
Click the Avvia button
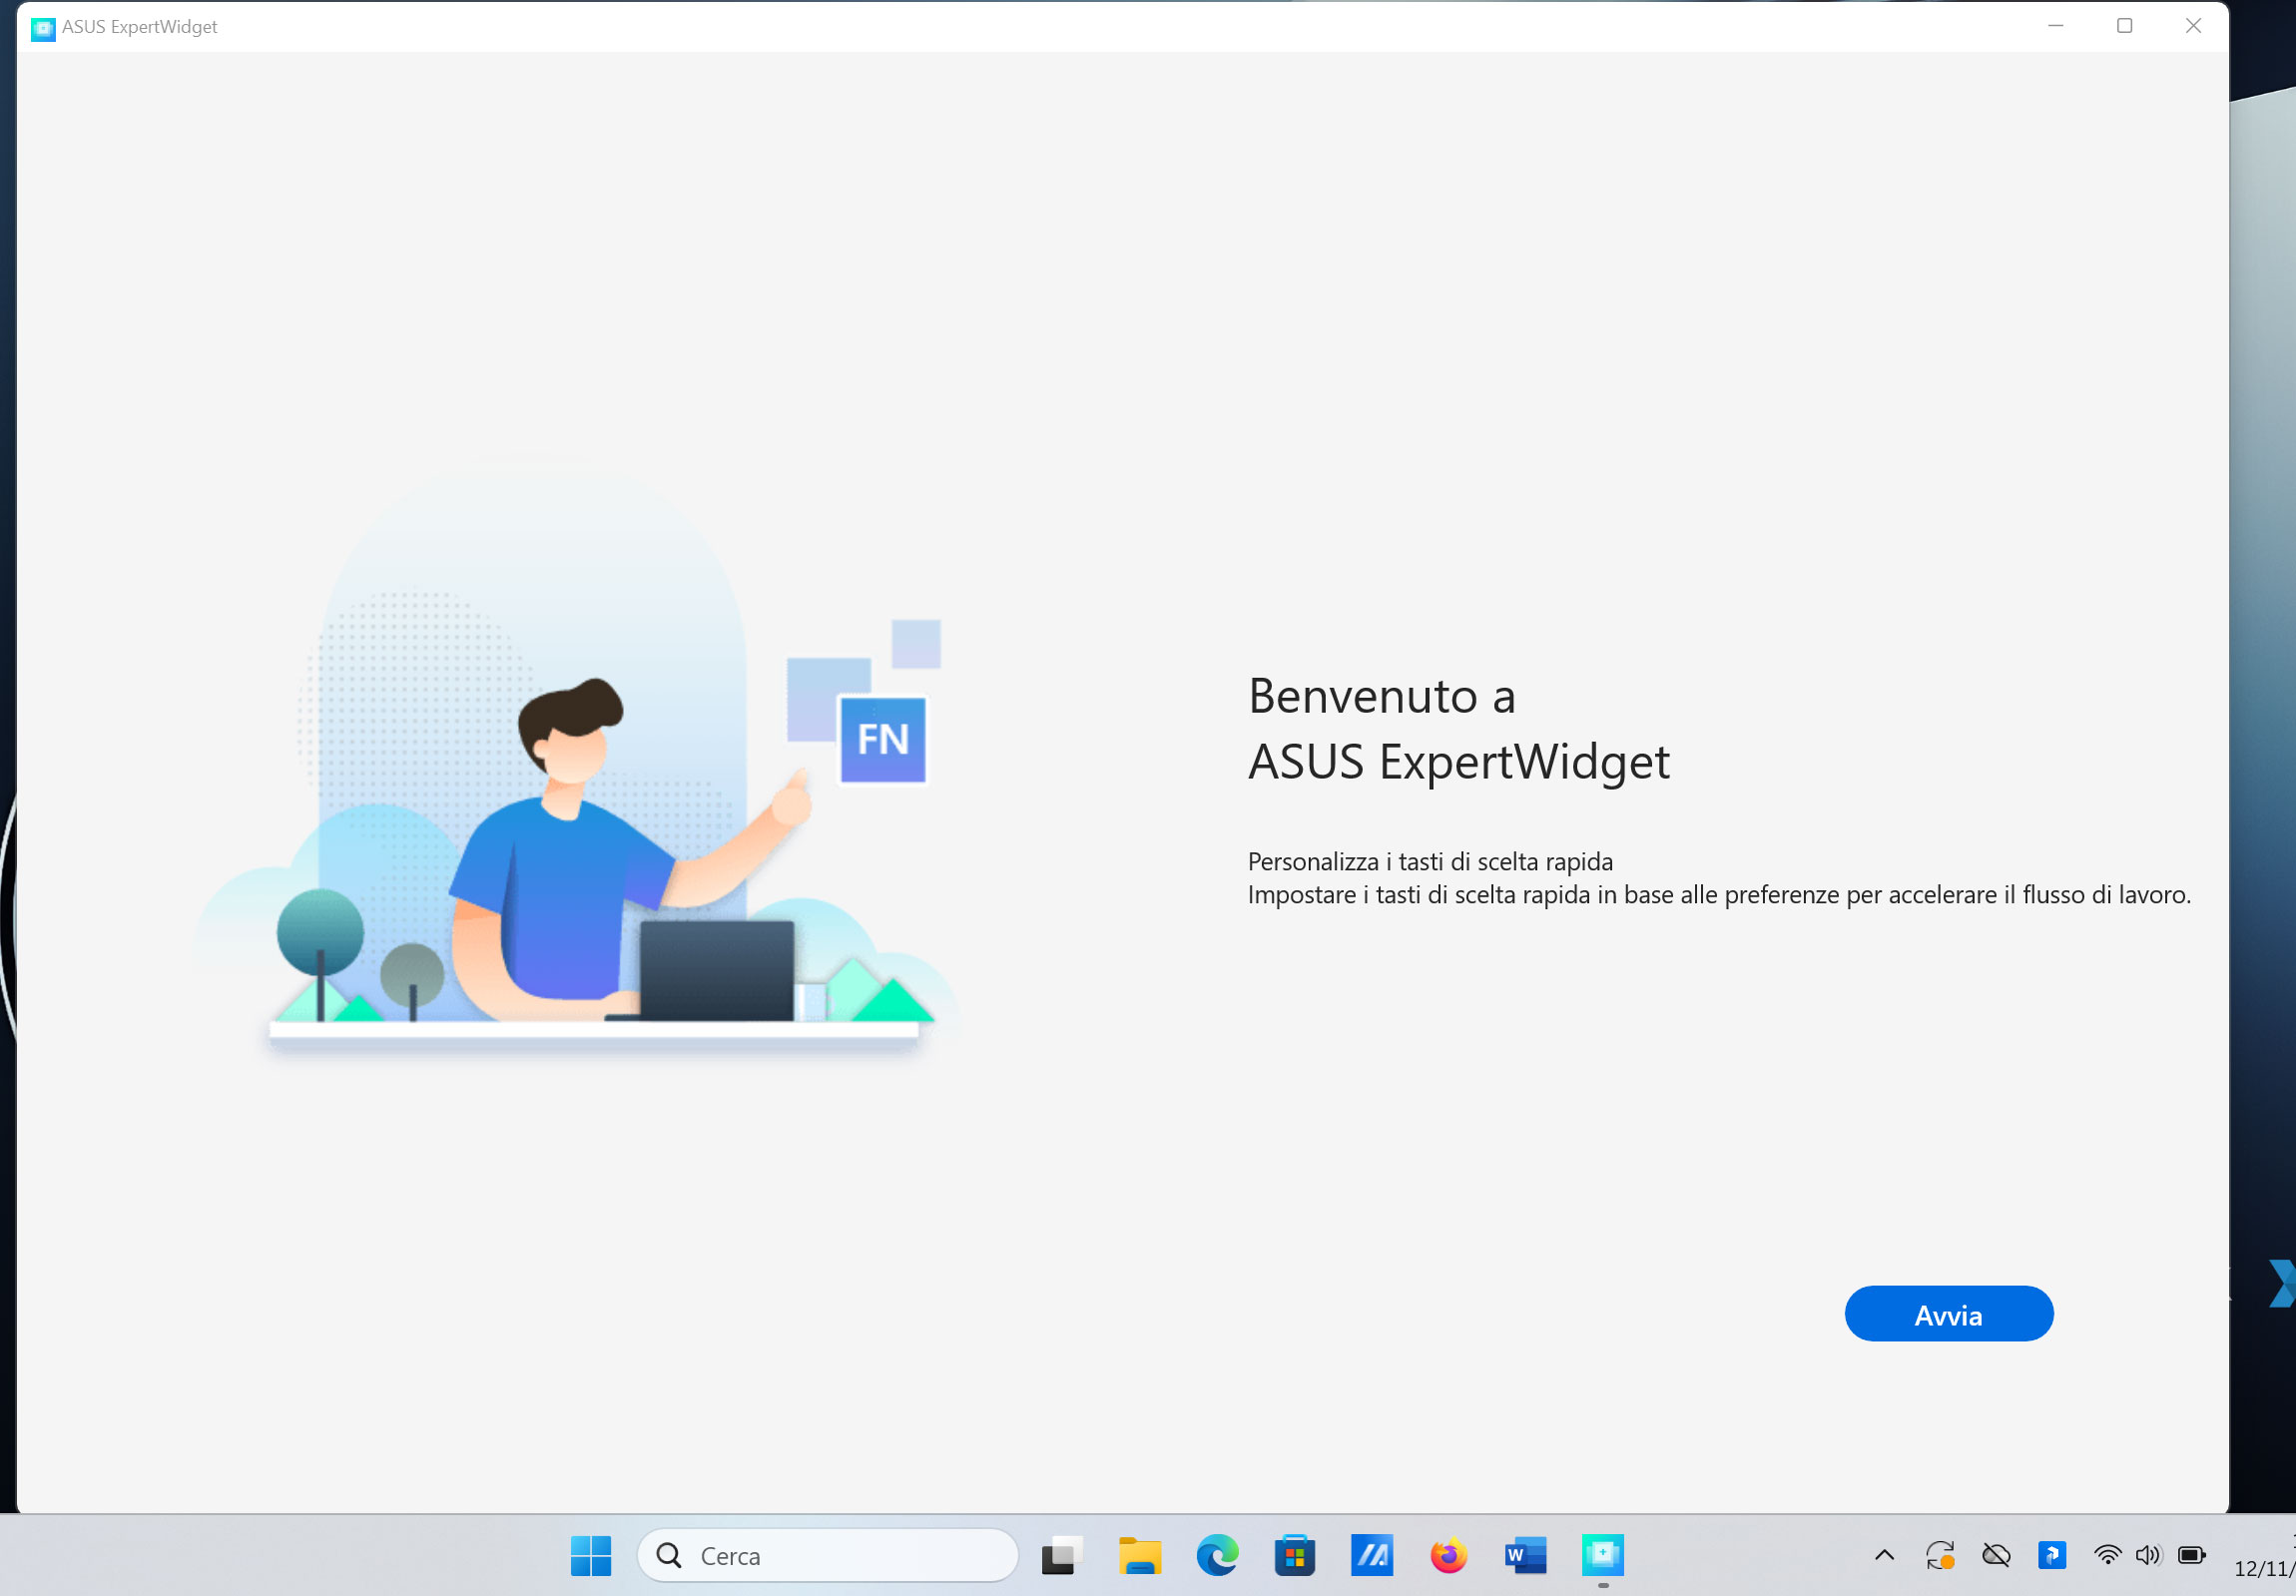point(1948,1314)
